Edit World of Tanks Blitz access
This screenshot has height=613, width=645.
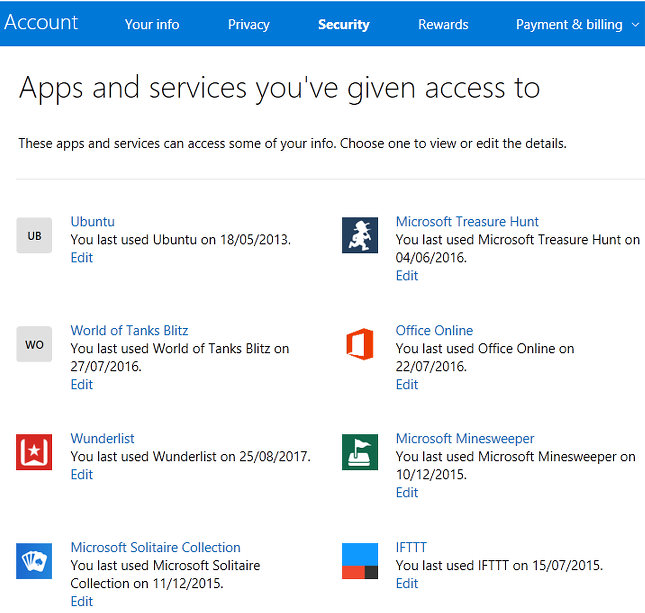point(82,384)
